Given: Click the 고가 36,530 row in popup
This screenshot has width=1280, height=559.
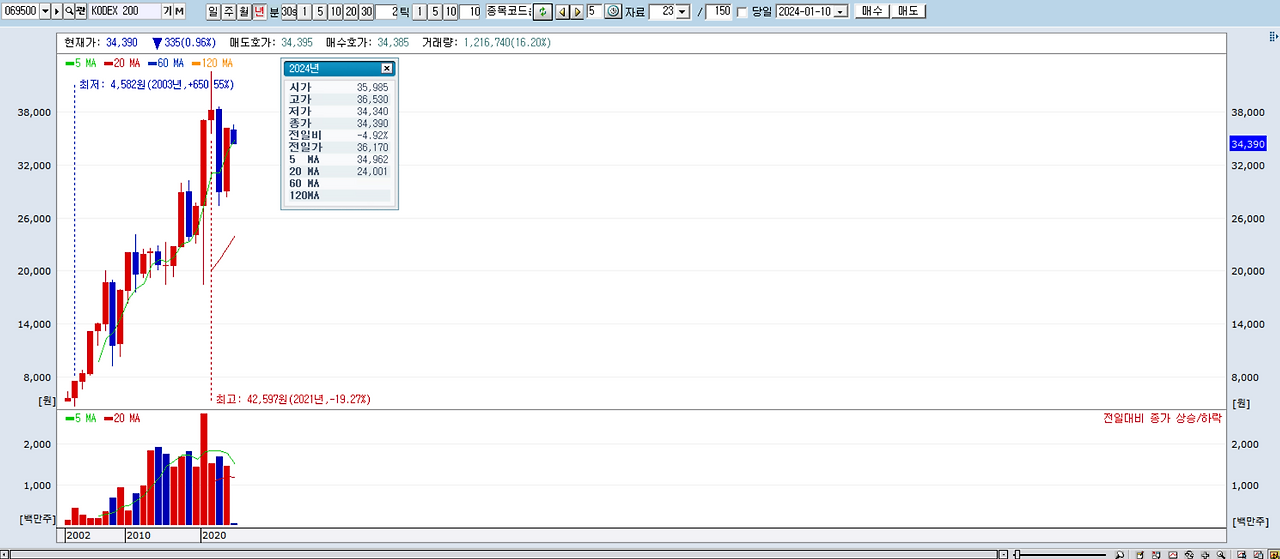Looking at the screenshot, I should click(x=338, y=99).
